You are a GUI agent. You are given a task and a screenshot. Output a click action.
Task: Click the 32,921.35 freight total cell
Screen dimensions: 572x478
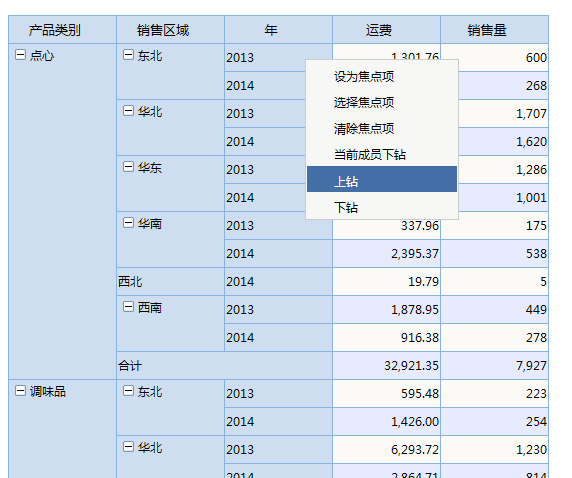point(386,365)
